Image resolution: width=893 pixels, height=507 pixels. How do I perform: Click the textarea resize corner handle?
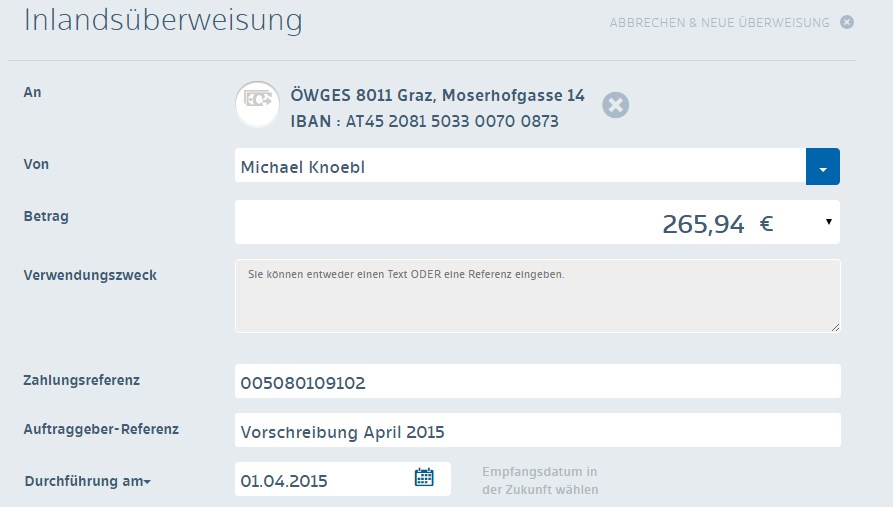[835, 327]
